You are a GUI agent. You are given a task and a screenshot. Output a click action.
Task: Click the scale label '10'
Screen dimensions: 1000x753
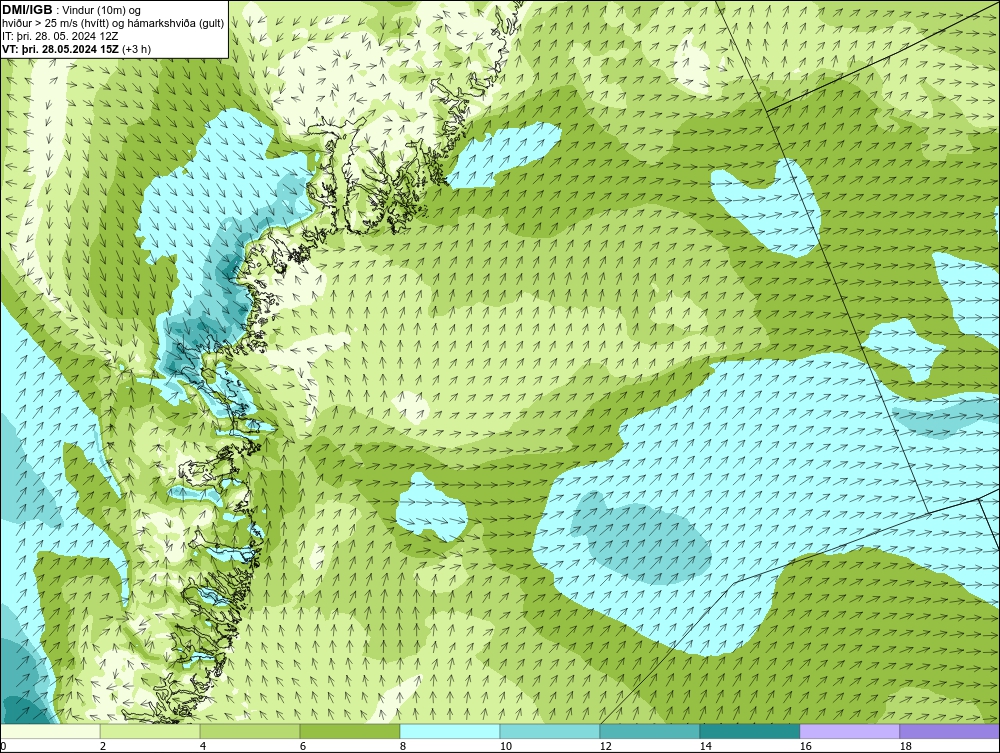coord(505,746)
